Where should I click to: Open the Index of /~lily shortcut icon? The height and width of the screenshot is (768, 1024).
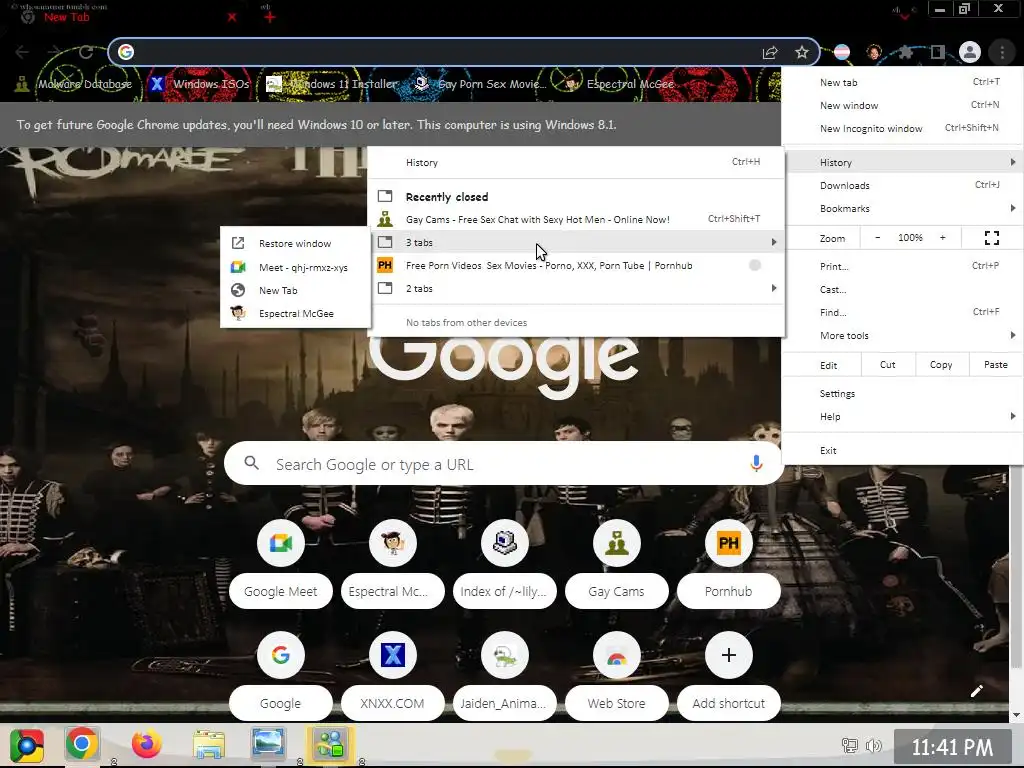(505, 543)
